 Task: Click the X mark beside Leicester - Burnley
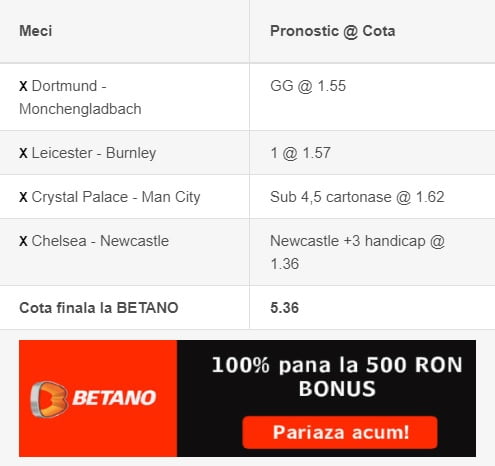(x=23, y=153)
